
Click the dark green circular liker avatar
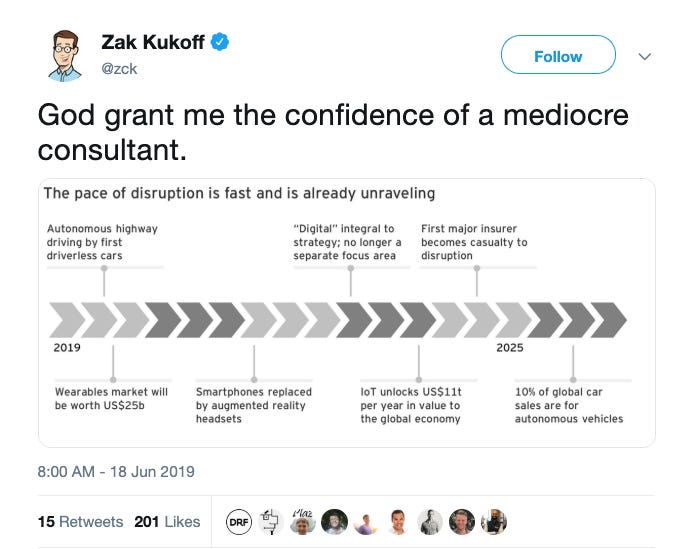coord(334,522)
